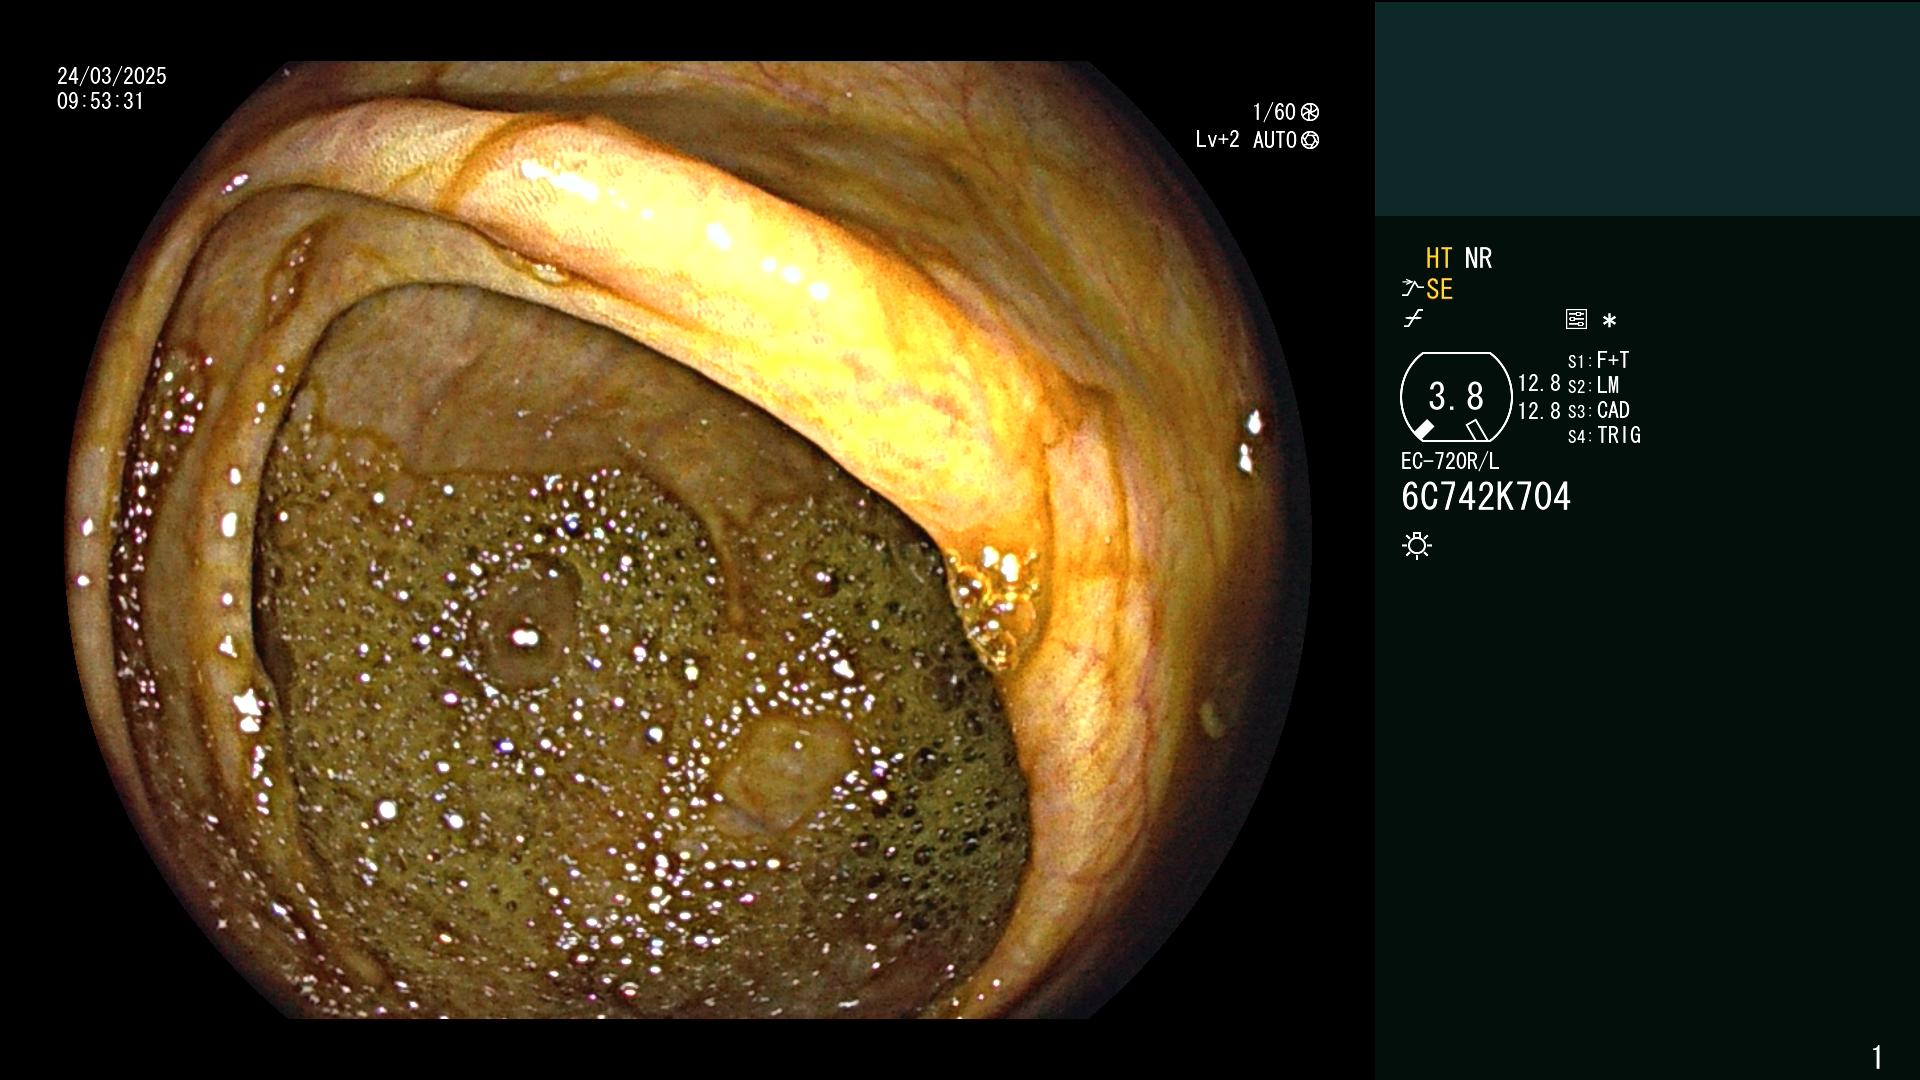
Task: Click the shutter speed icon beside 1/60
Action: pyautogui.click(x=1310, y=112)
